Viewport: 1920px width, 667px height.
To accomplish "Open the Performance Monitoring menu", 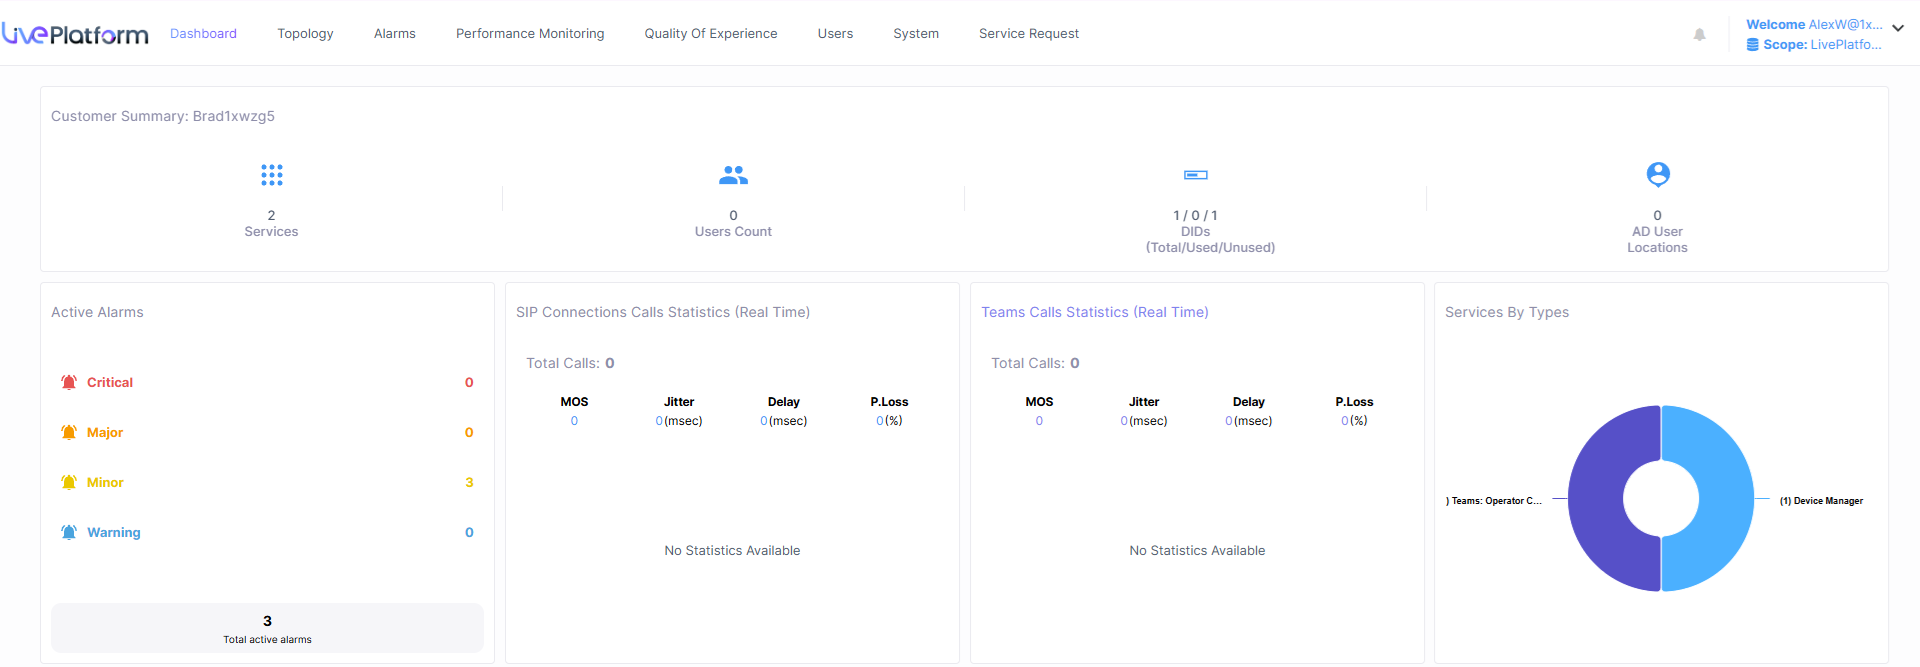I will [x=530, y=34].
